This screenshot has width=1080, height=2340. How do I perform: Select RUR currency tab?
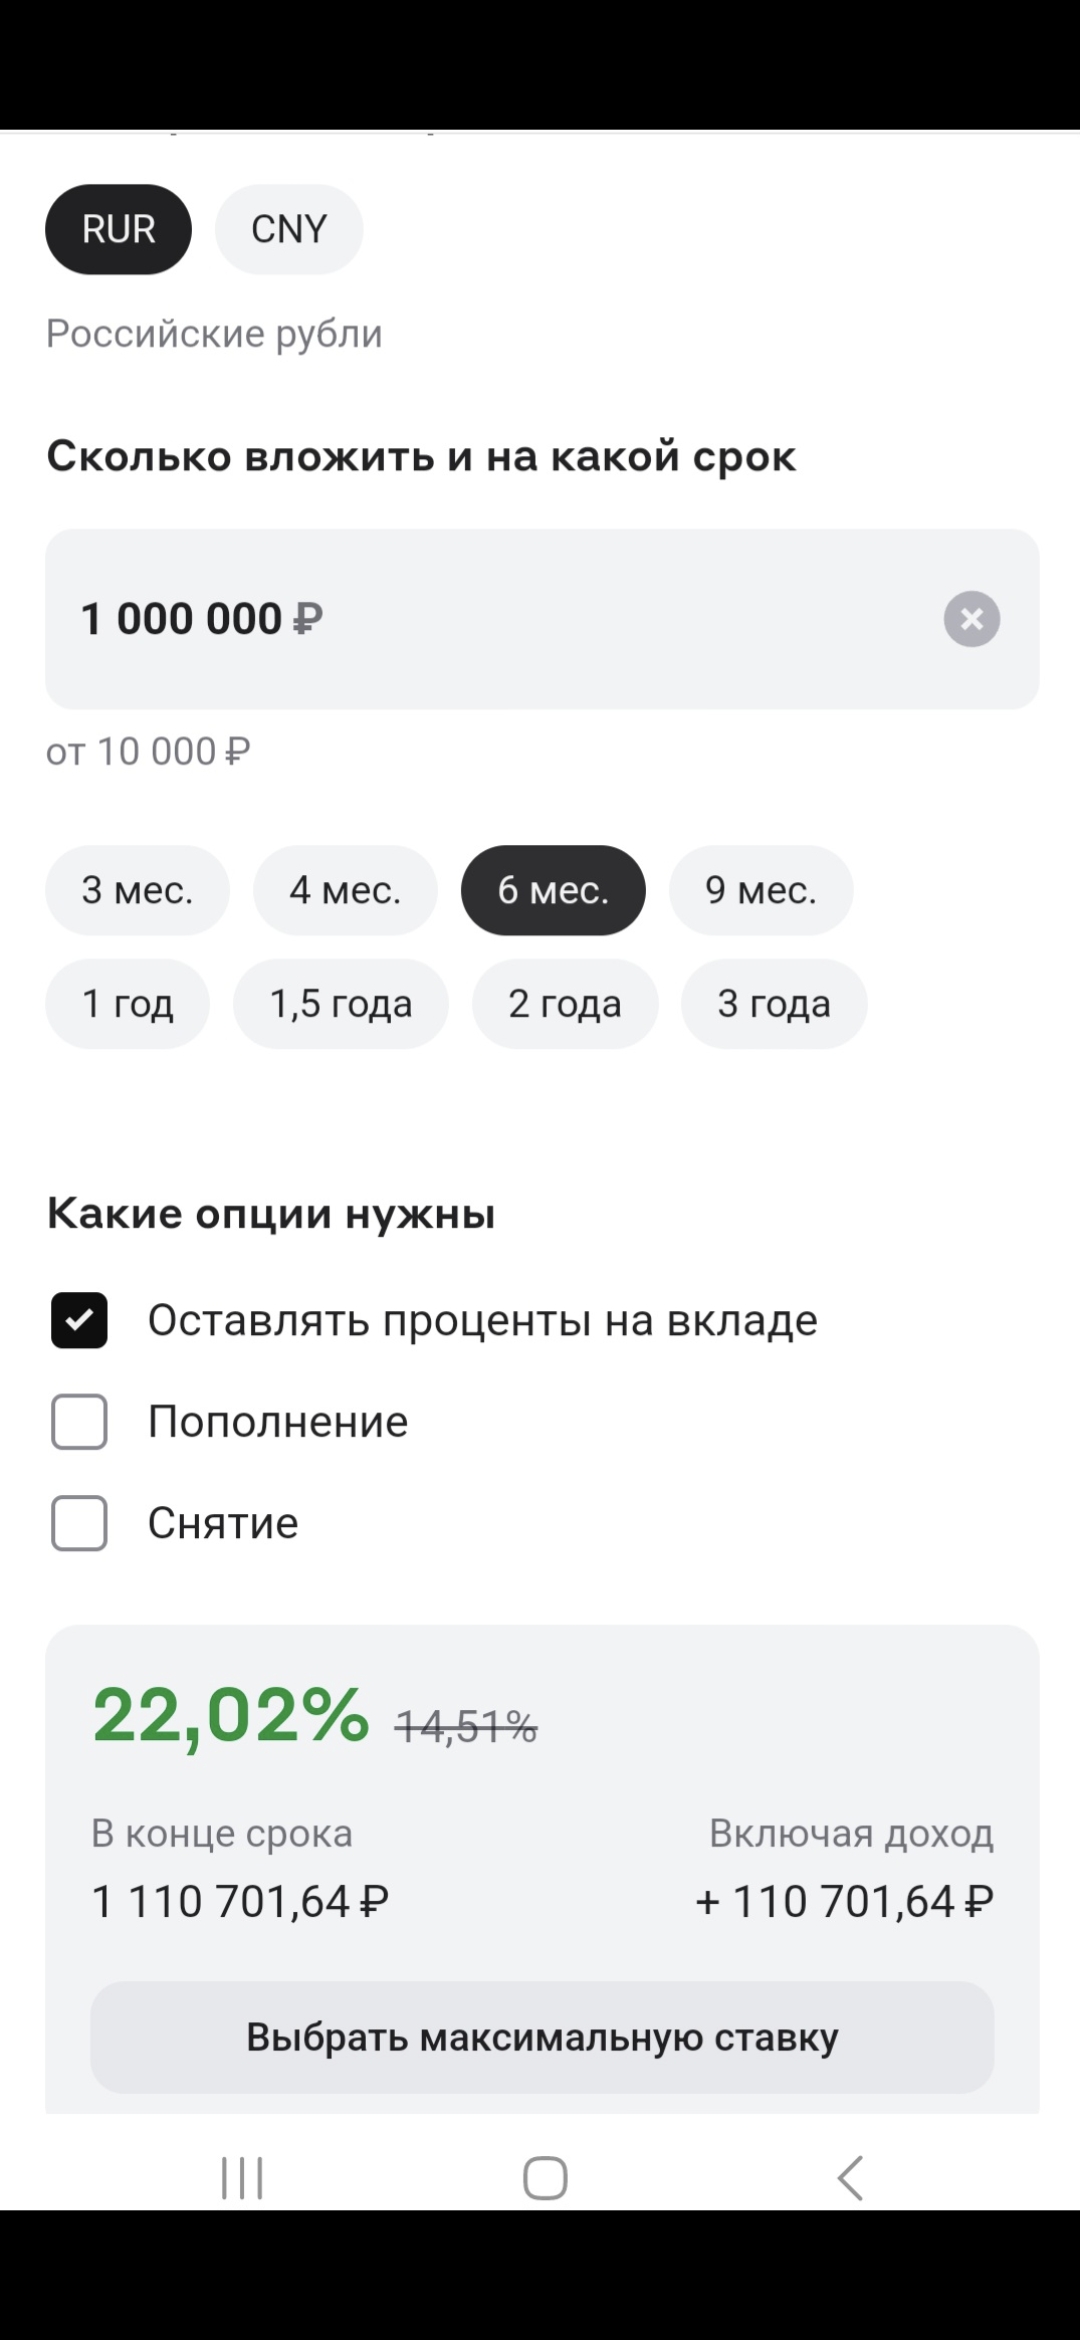tap(118, 229)
